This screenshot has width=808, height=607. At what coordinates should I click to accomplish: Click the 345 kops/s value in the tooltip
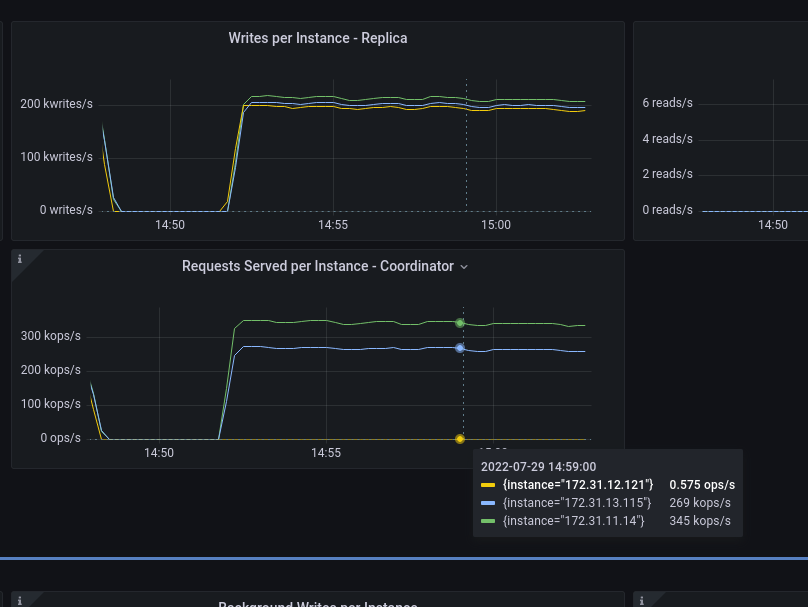click(700, 520)
